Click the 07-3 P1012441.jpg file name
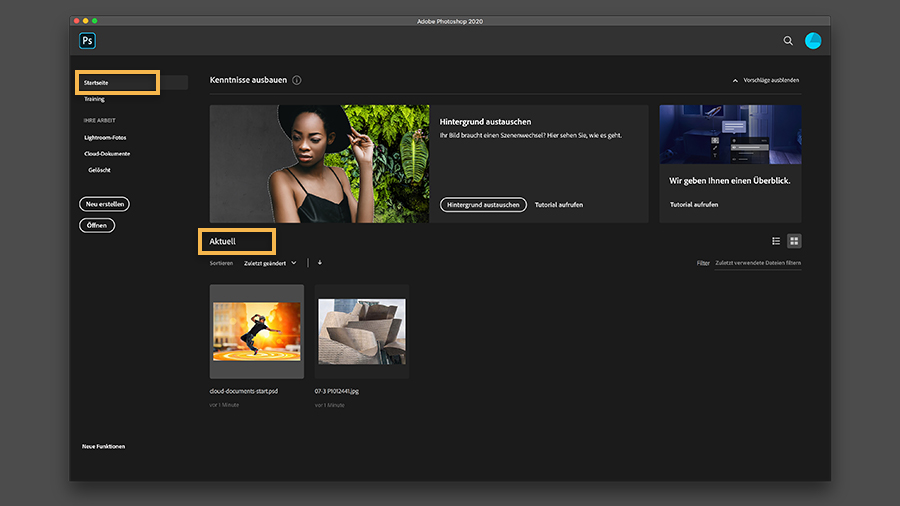The image size is (900, 506). pos(337,391)
